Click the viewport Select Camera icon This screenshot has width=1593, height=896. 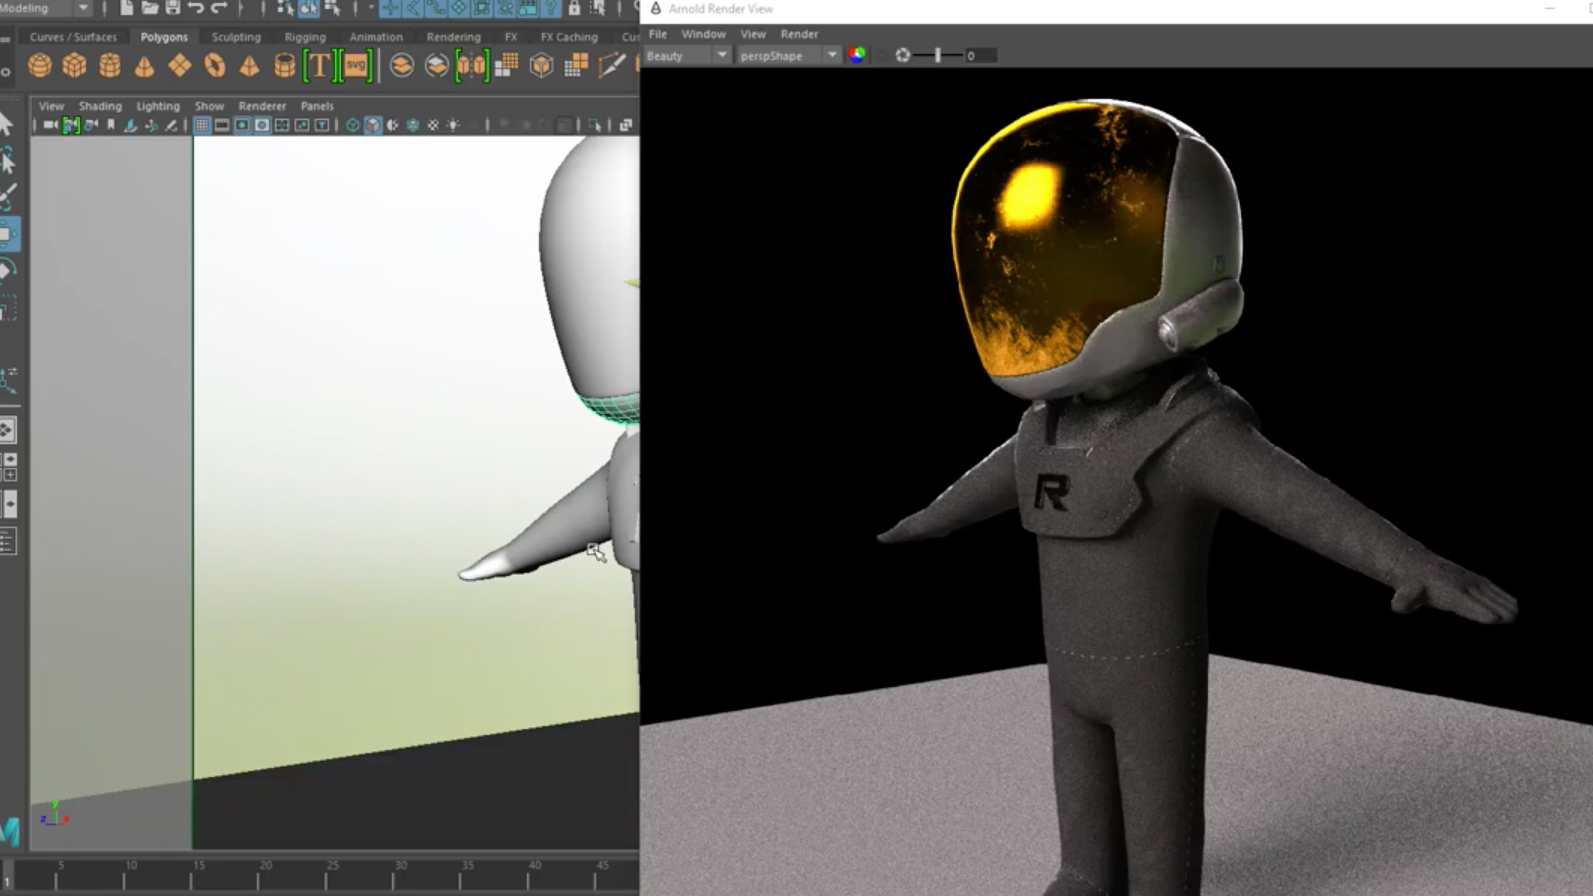point(50,125)
